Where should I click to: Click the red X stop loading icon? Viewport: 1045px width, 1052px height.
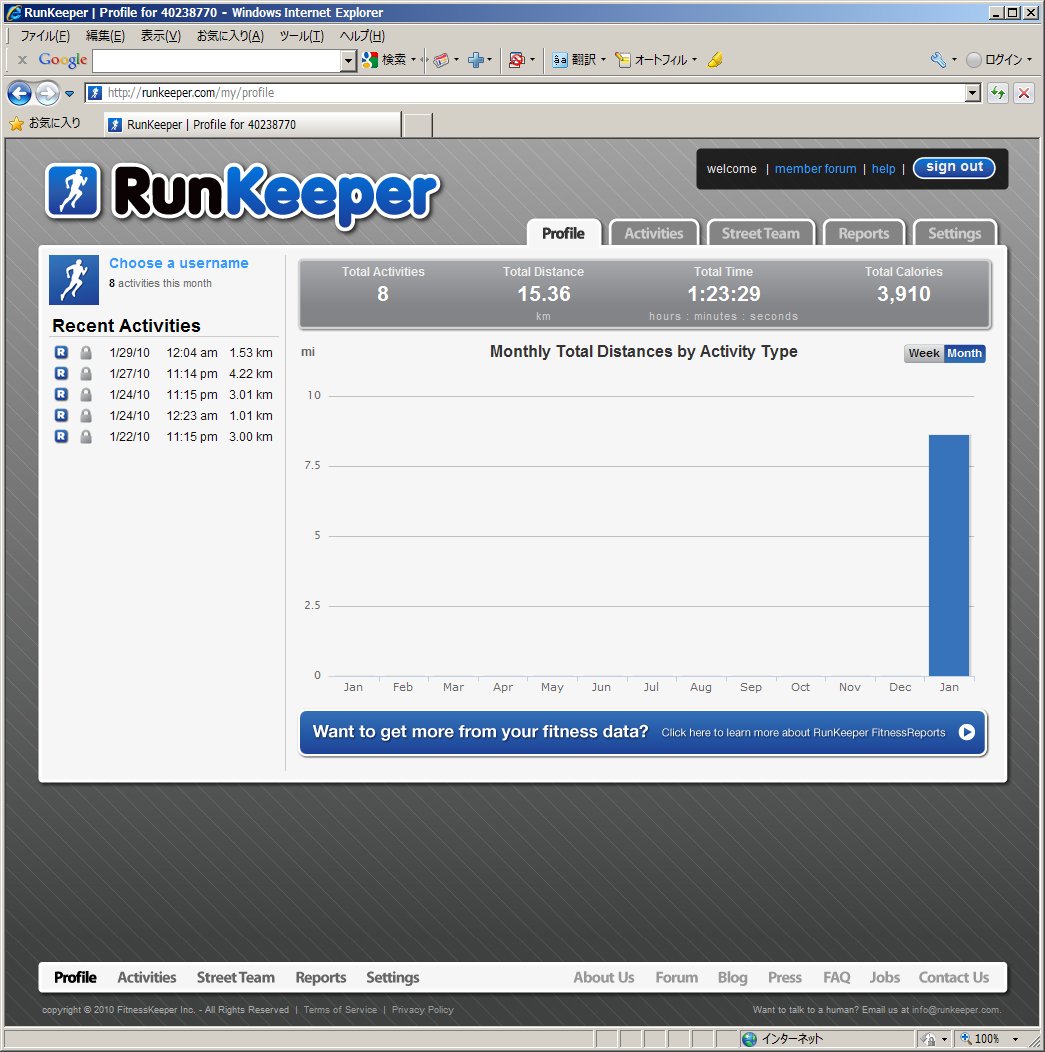click(x=1024, y=93)
